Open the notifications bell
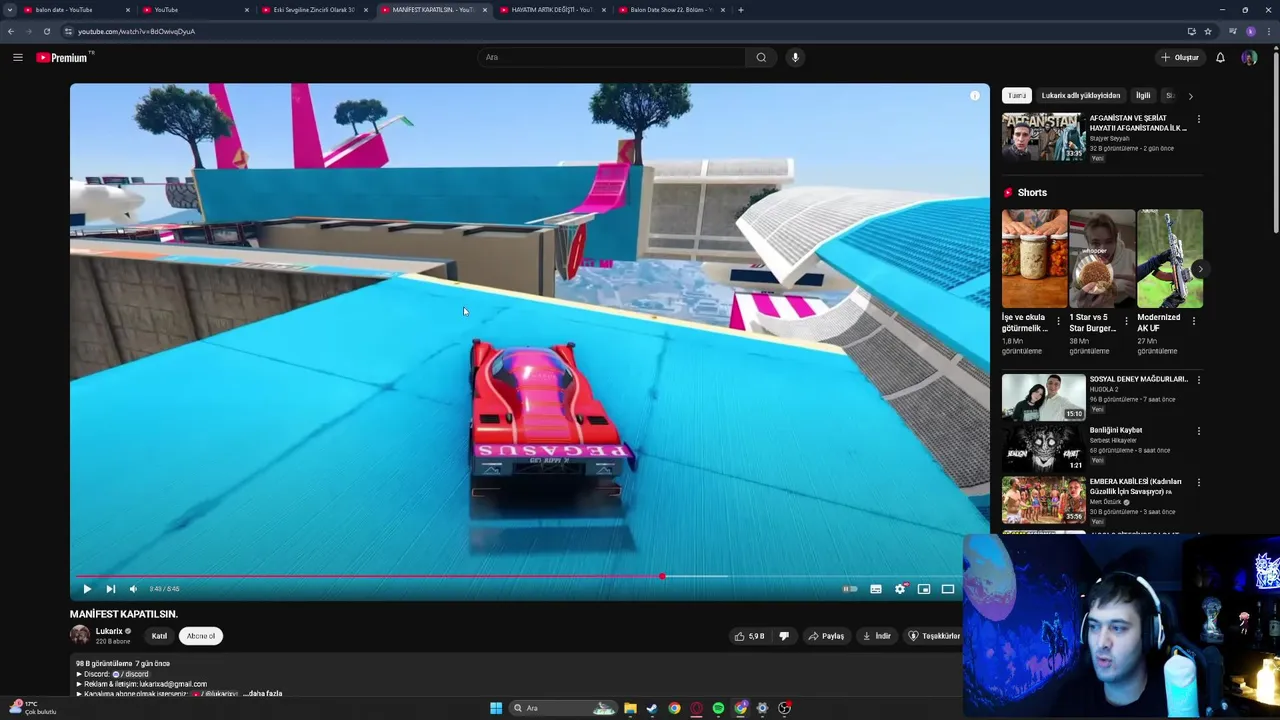 coord(1220,57)
